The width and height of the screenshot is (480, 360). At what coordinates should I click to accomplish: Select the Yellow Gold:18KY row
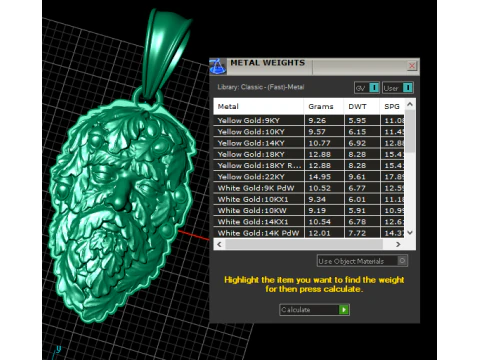tap(309, 154)
